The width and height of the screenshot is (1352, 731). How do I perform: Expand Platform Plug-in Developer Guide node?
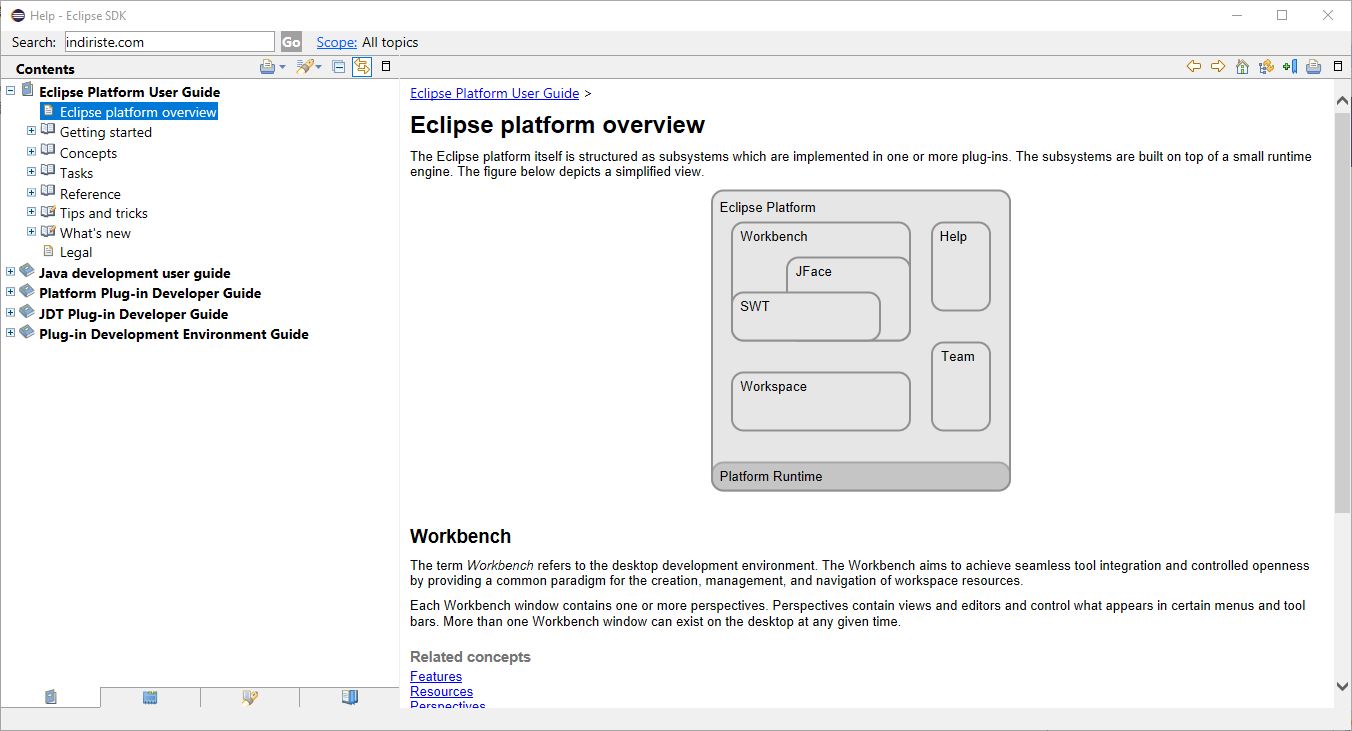(x=10, y=292)
